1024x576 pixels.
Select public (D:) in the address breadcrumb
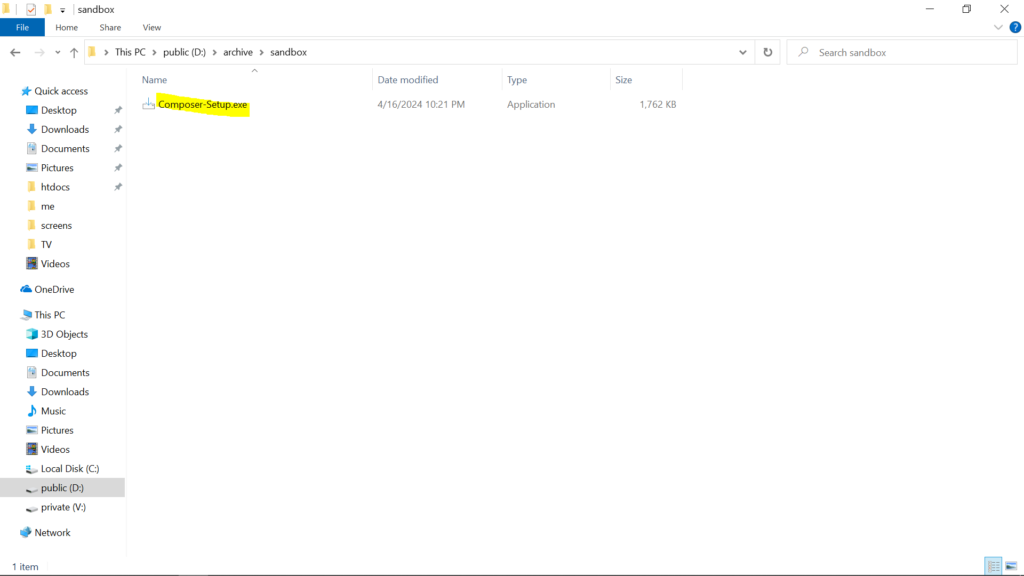pos(184,52)
